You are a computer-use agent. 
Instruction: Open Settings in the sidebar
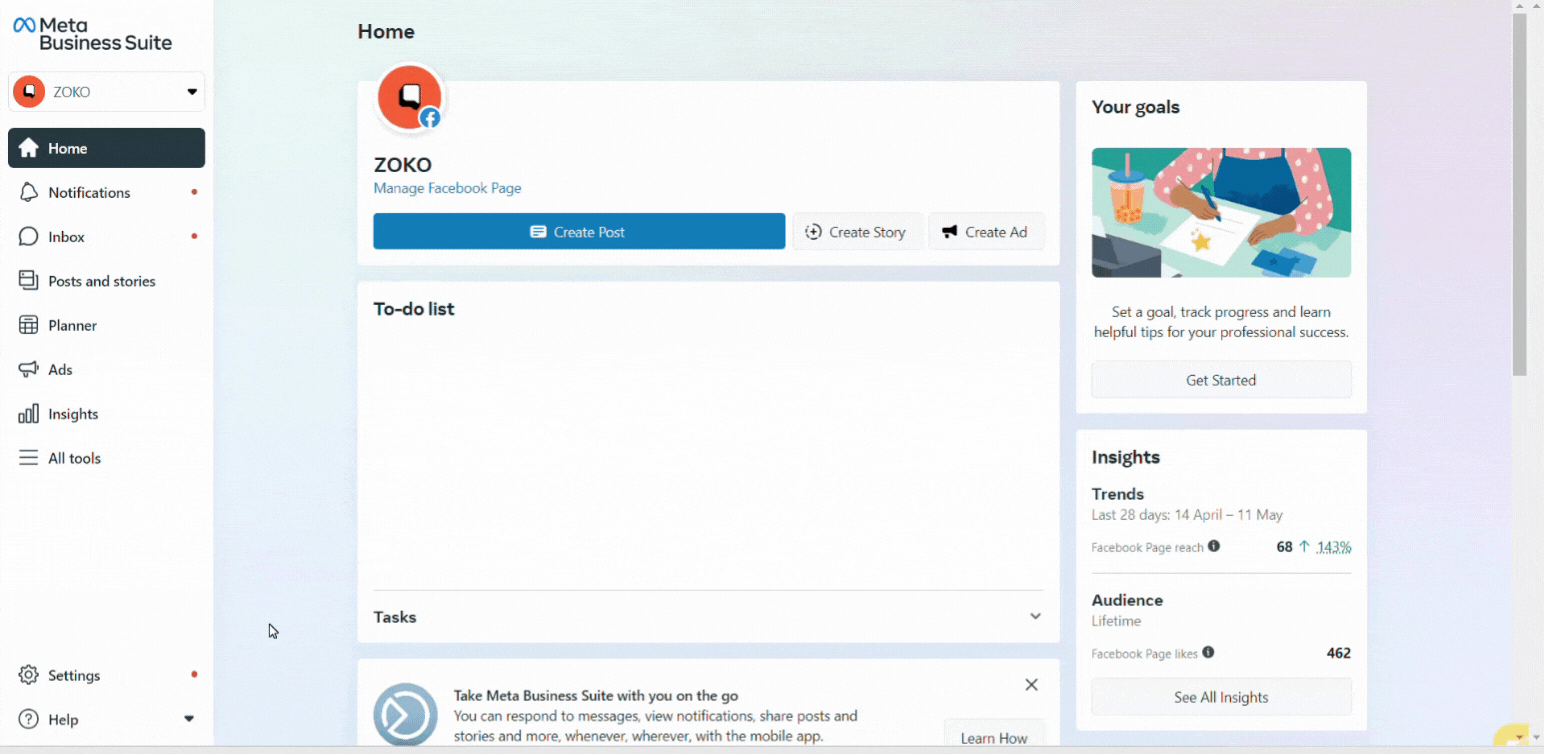(106, 675)
